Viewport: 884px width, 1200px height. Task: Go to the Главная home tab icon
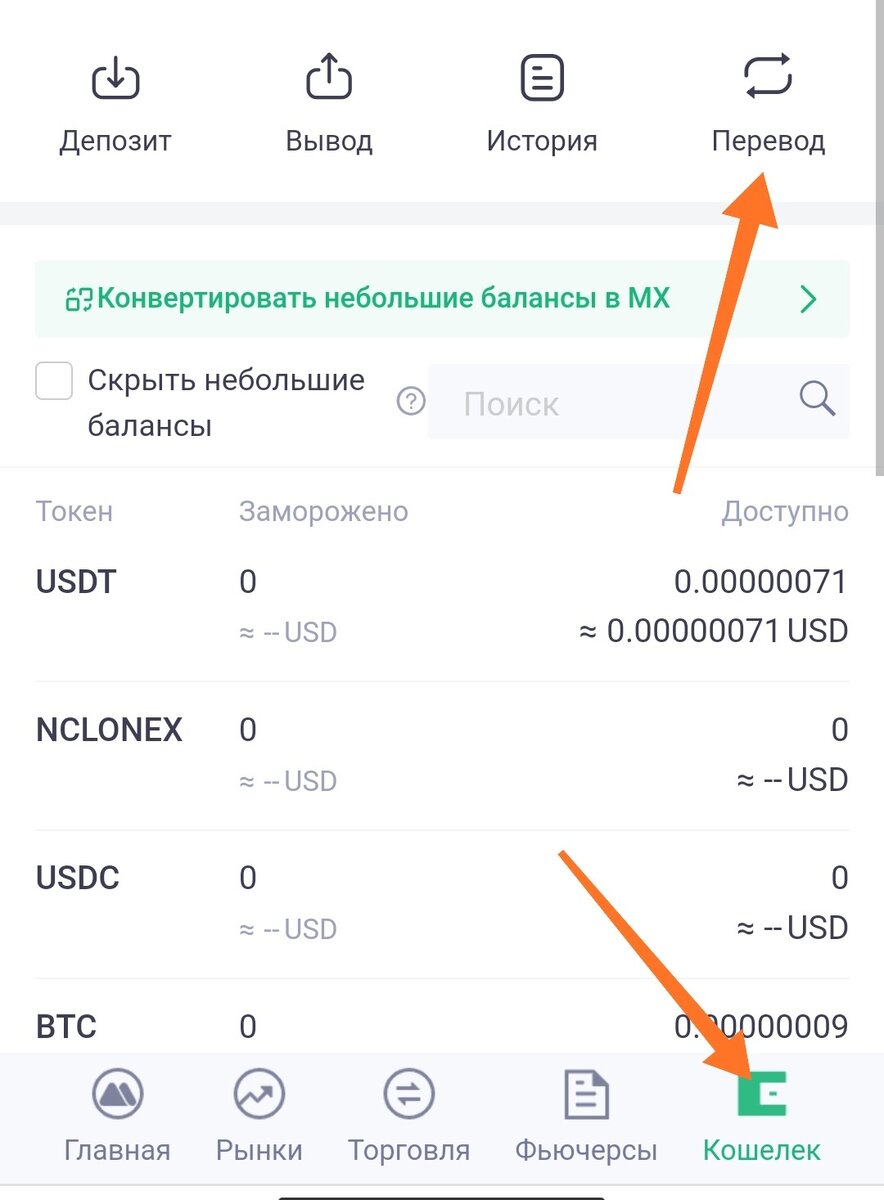[x=117, y=1095]
